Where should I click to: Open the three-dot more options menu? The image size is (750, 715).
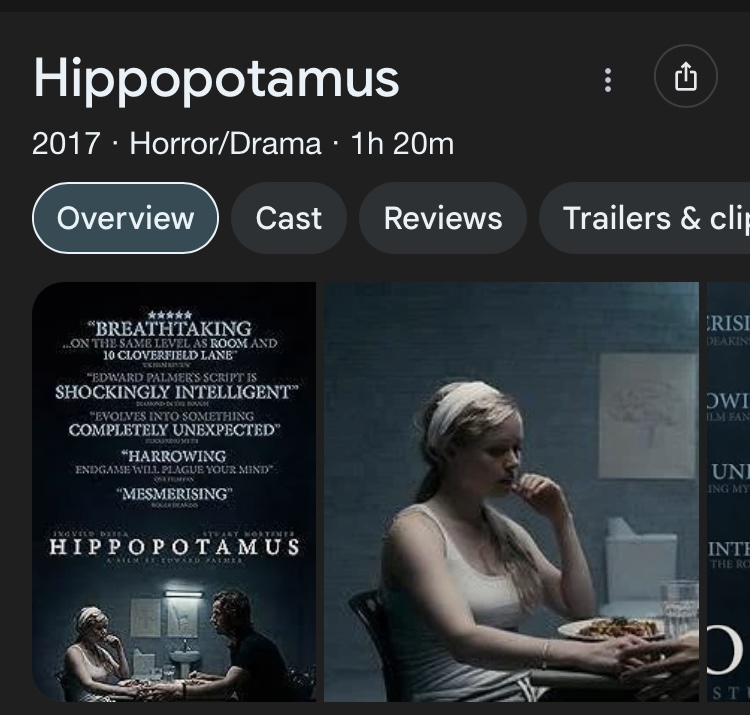tap(607, 79)
